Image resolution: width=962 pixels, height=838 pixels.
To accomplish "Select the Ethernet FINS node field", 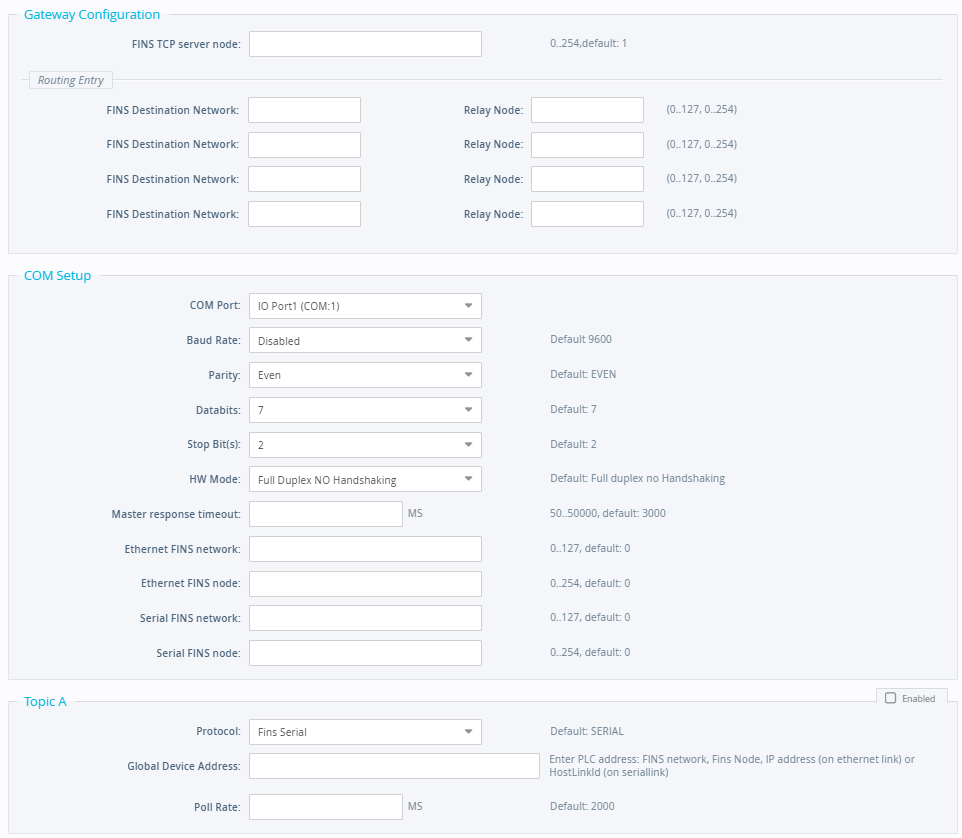I will [x=365, y=583].
